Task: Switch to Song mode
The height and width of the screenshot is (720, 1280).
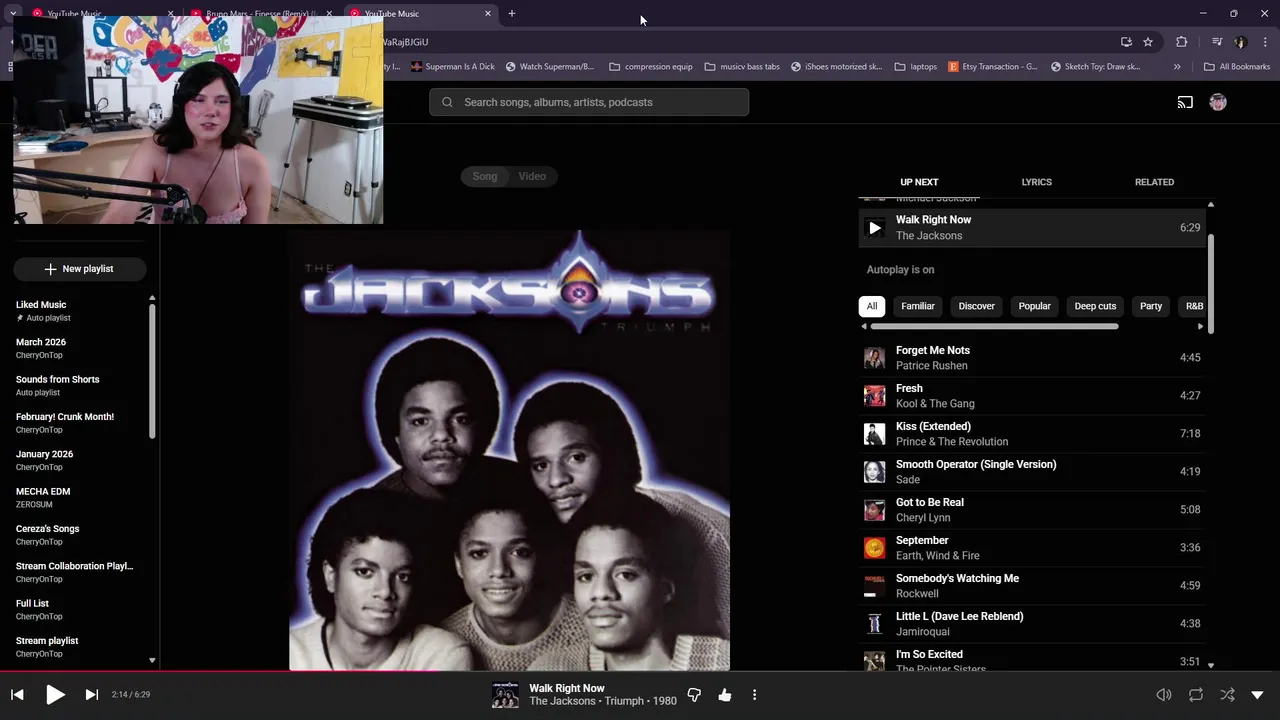Action: [x=485, y=176]
